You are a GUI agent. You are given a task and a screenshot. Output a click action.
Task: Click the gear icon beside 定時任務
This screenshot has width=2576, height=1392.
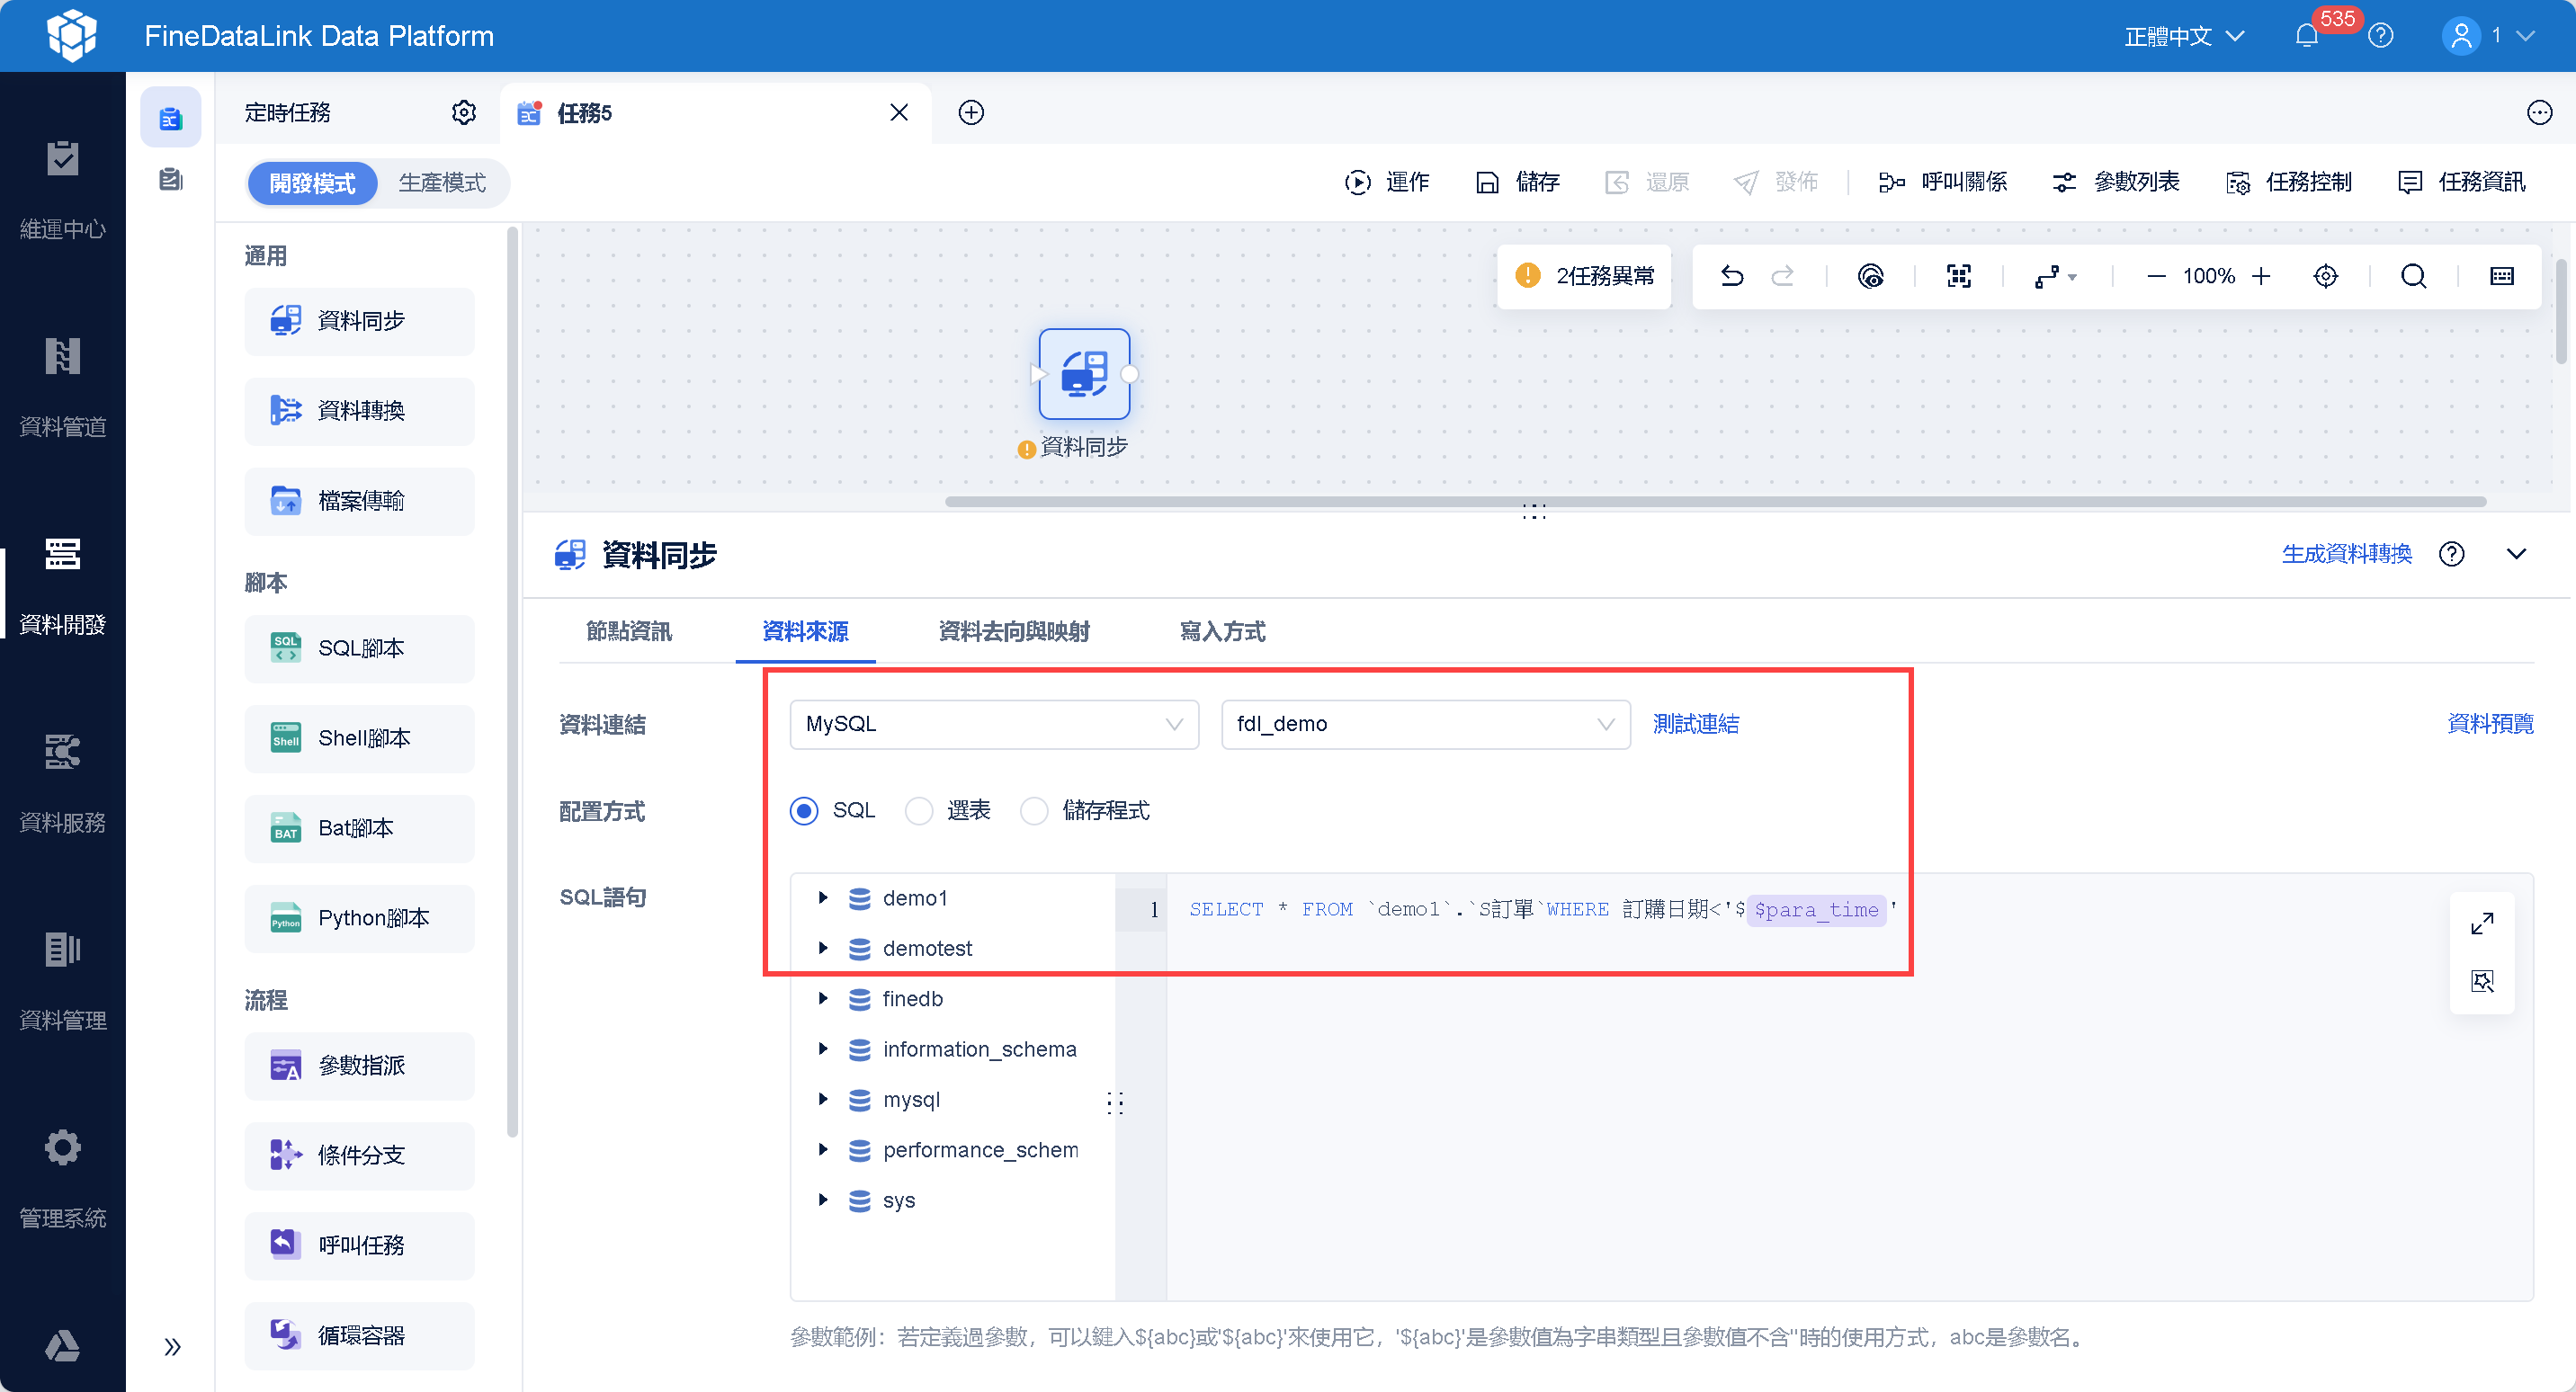pos(463,112)
